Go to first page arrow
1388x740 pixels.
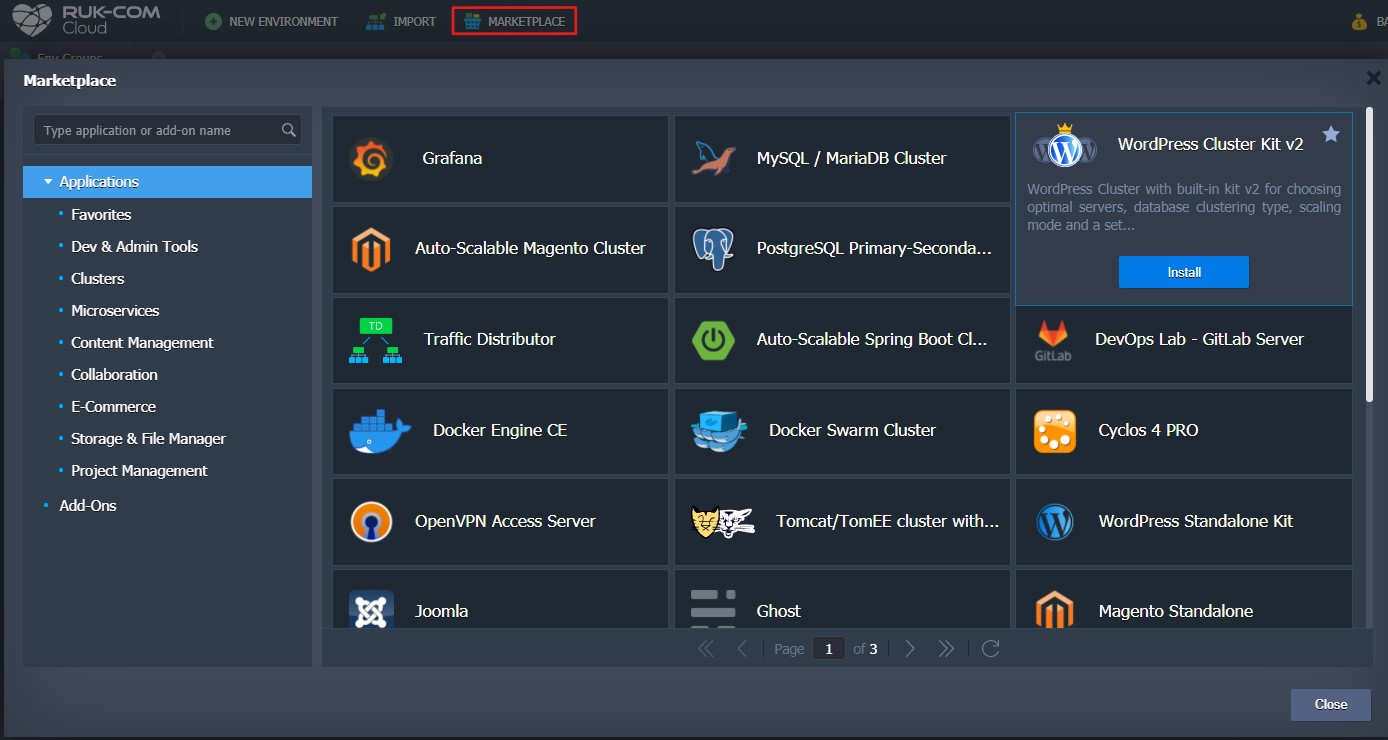pyautogui.click(x=706, y=649)
